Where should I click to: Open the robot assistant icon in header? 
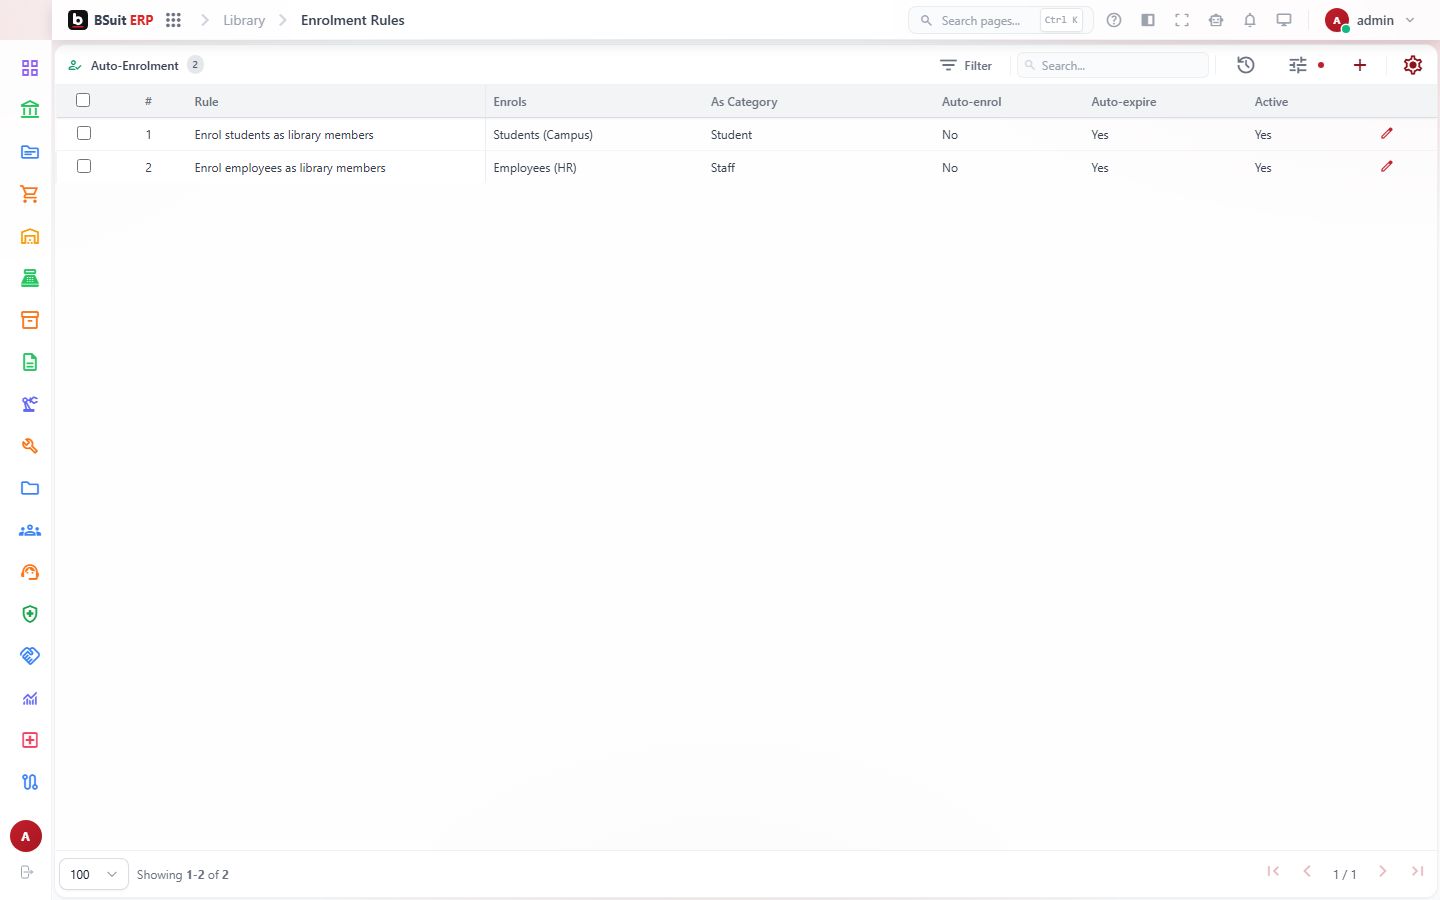(x=1216, y=20)
